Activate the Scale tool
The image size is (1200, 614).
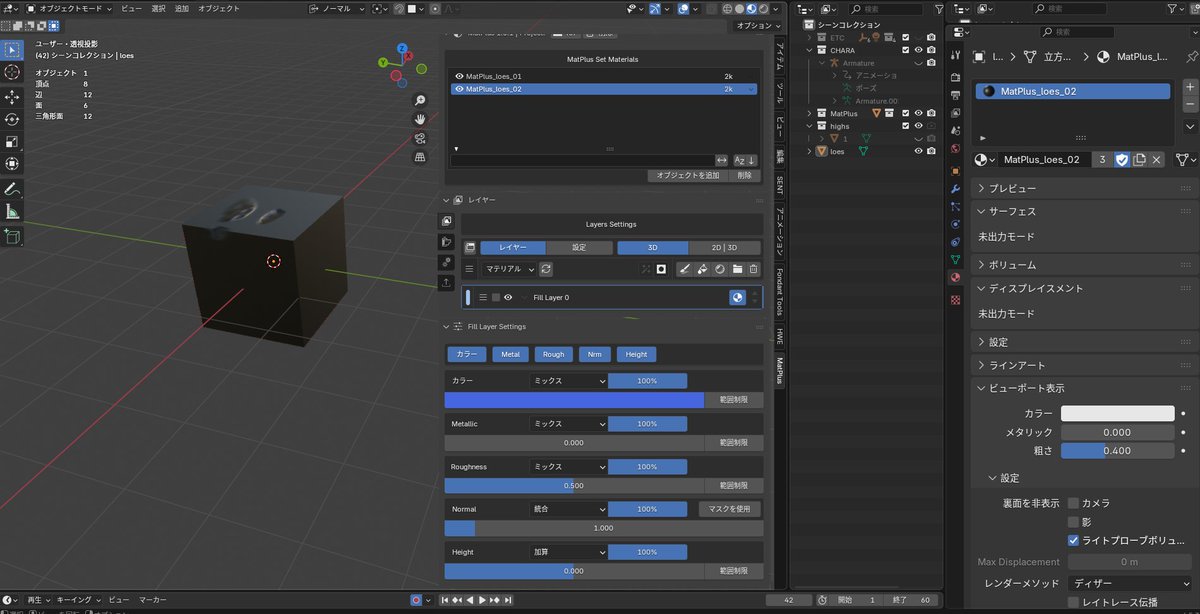12,141
